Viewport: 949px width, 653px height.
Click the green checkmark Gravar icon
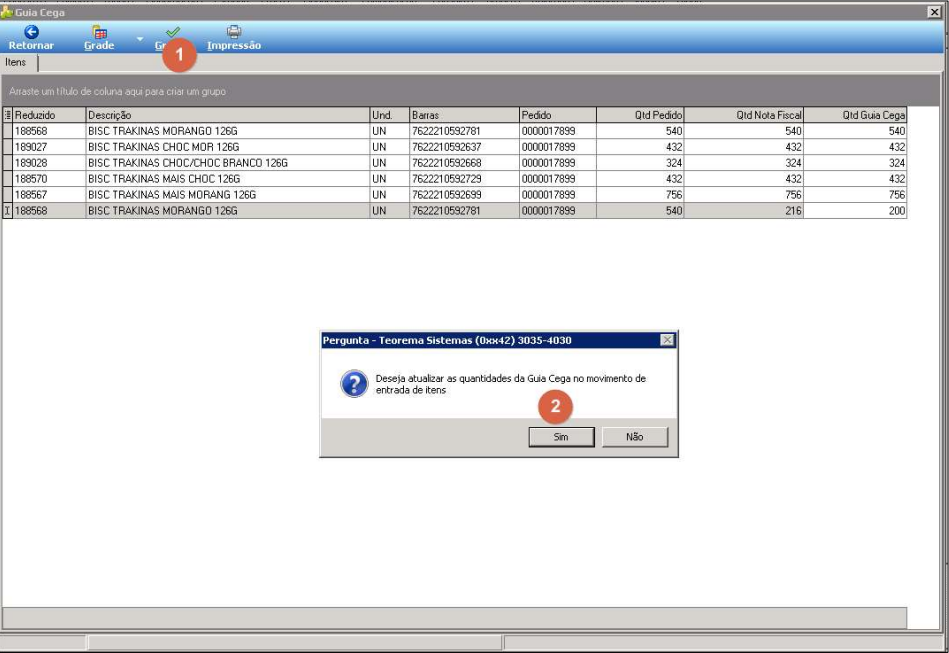pyautogui.click(x=172, y=31)
